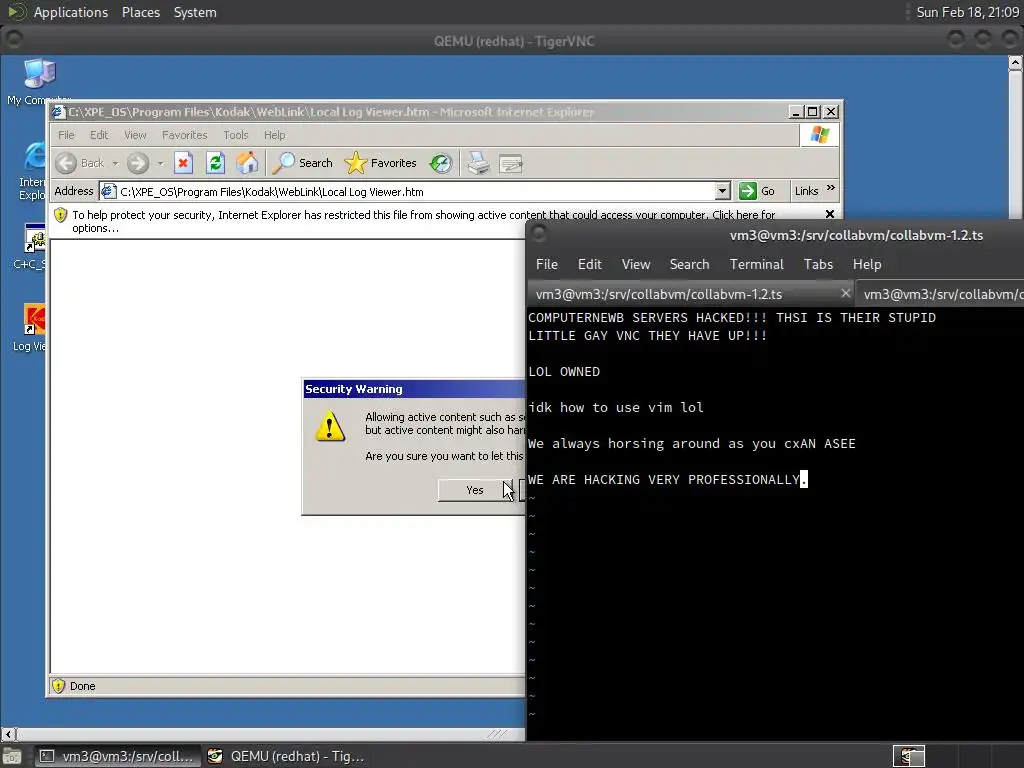This screenshot has width=1024, height=768.
Task: Stop page loading with red X icon
Action: [184, 163]
